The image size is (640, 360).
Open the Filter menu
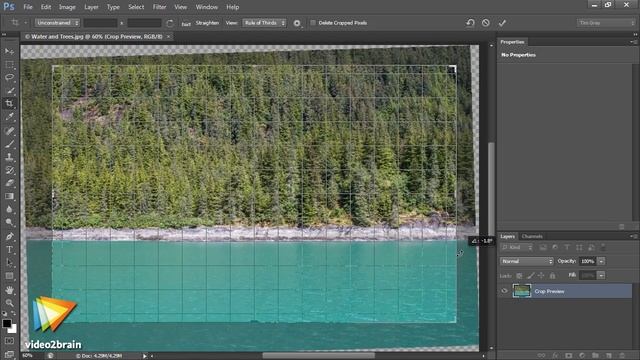[159, 7]
